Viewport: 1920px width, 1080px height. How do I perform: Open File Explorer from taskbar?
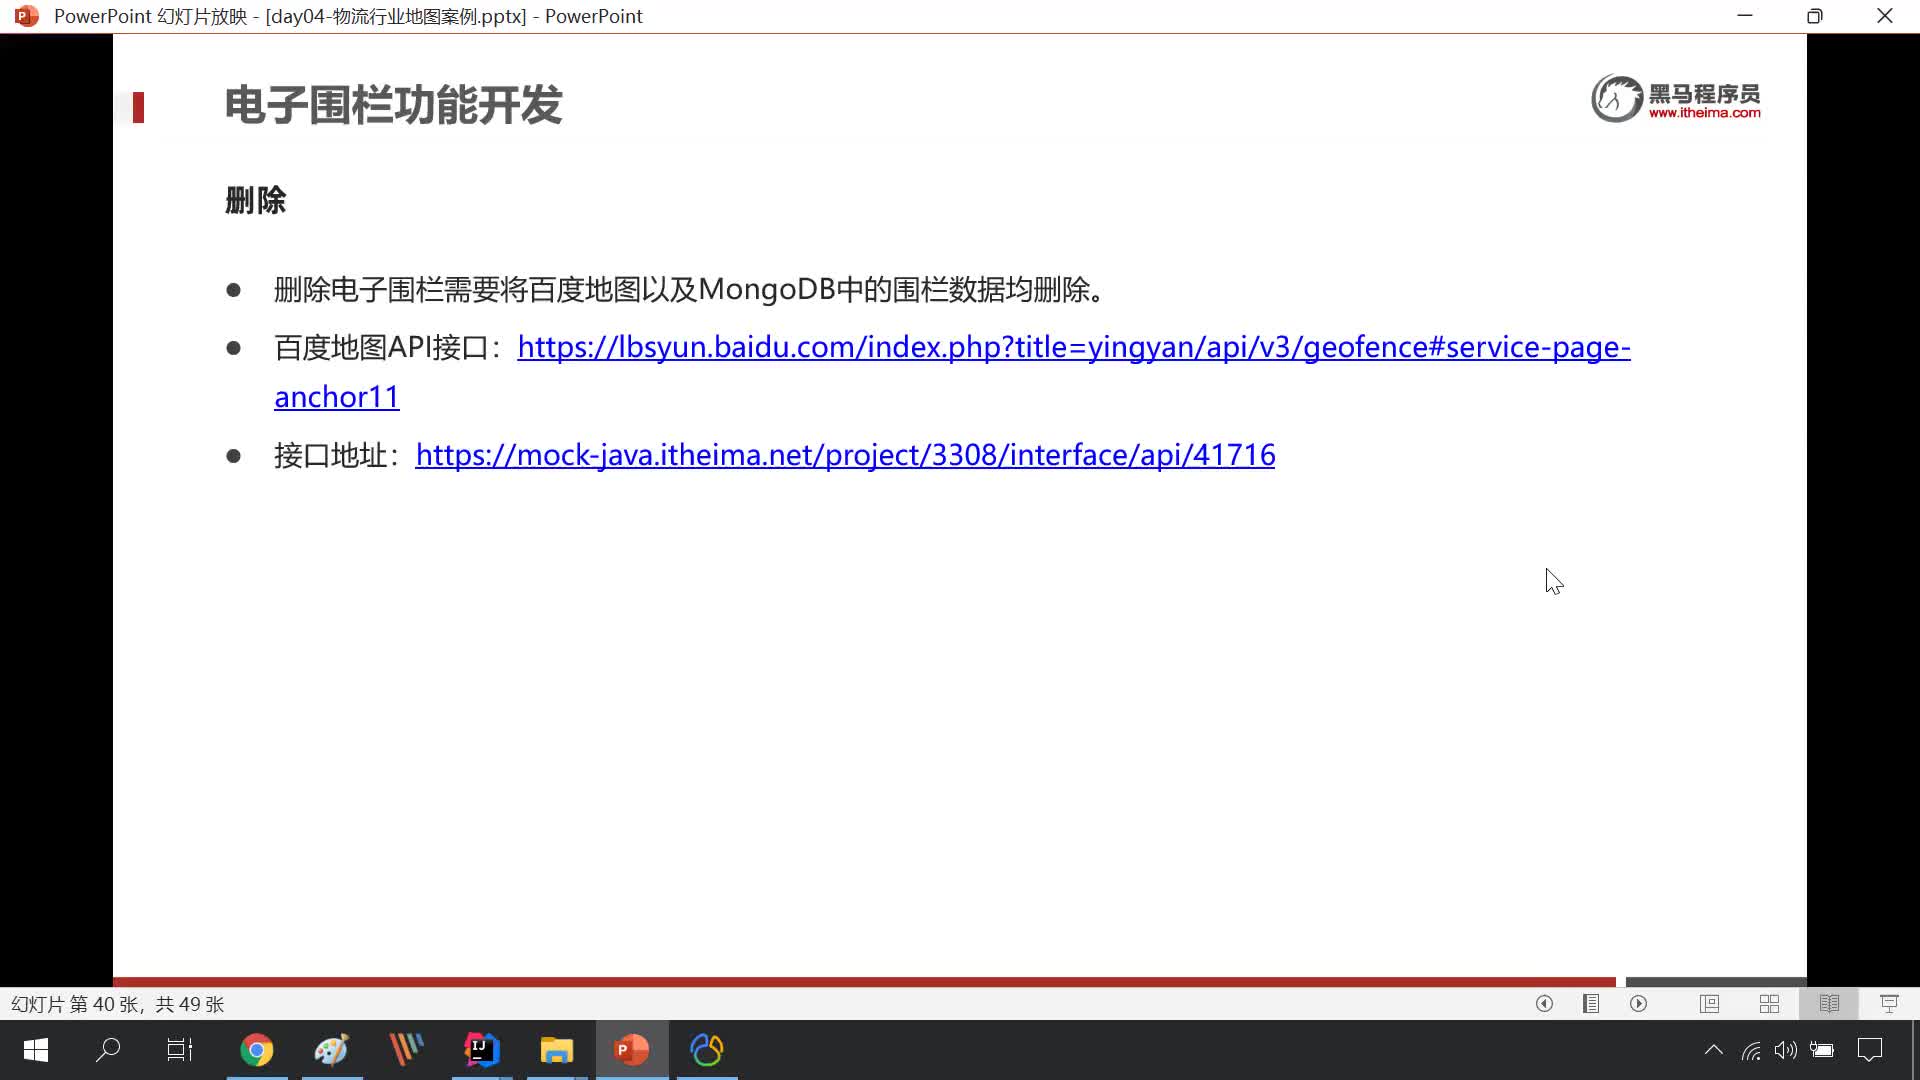pos(557,1050)
